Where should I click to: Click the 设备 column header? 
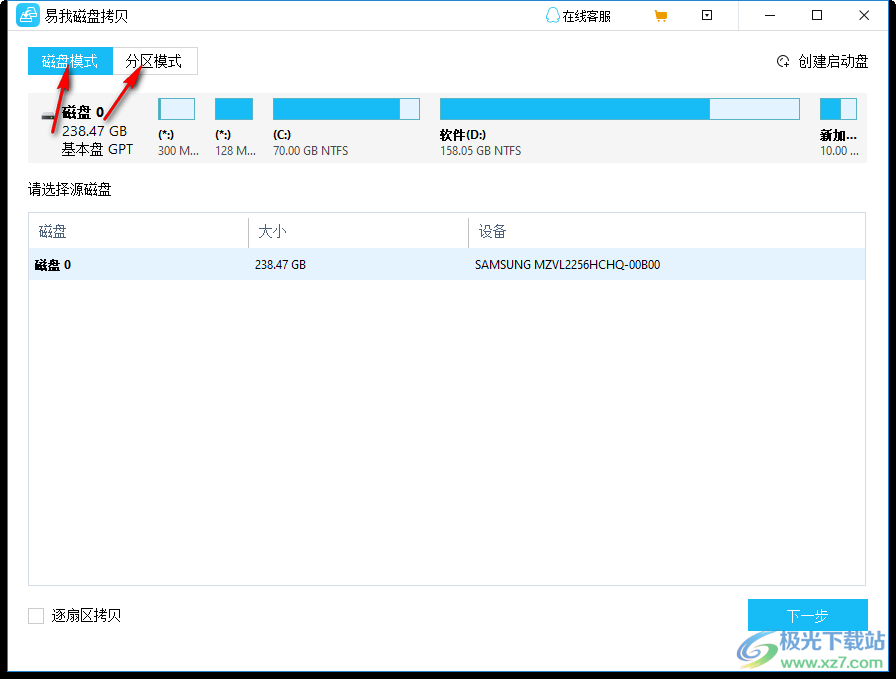(x=492, y=231)
